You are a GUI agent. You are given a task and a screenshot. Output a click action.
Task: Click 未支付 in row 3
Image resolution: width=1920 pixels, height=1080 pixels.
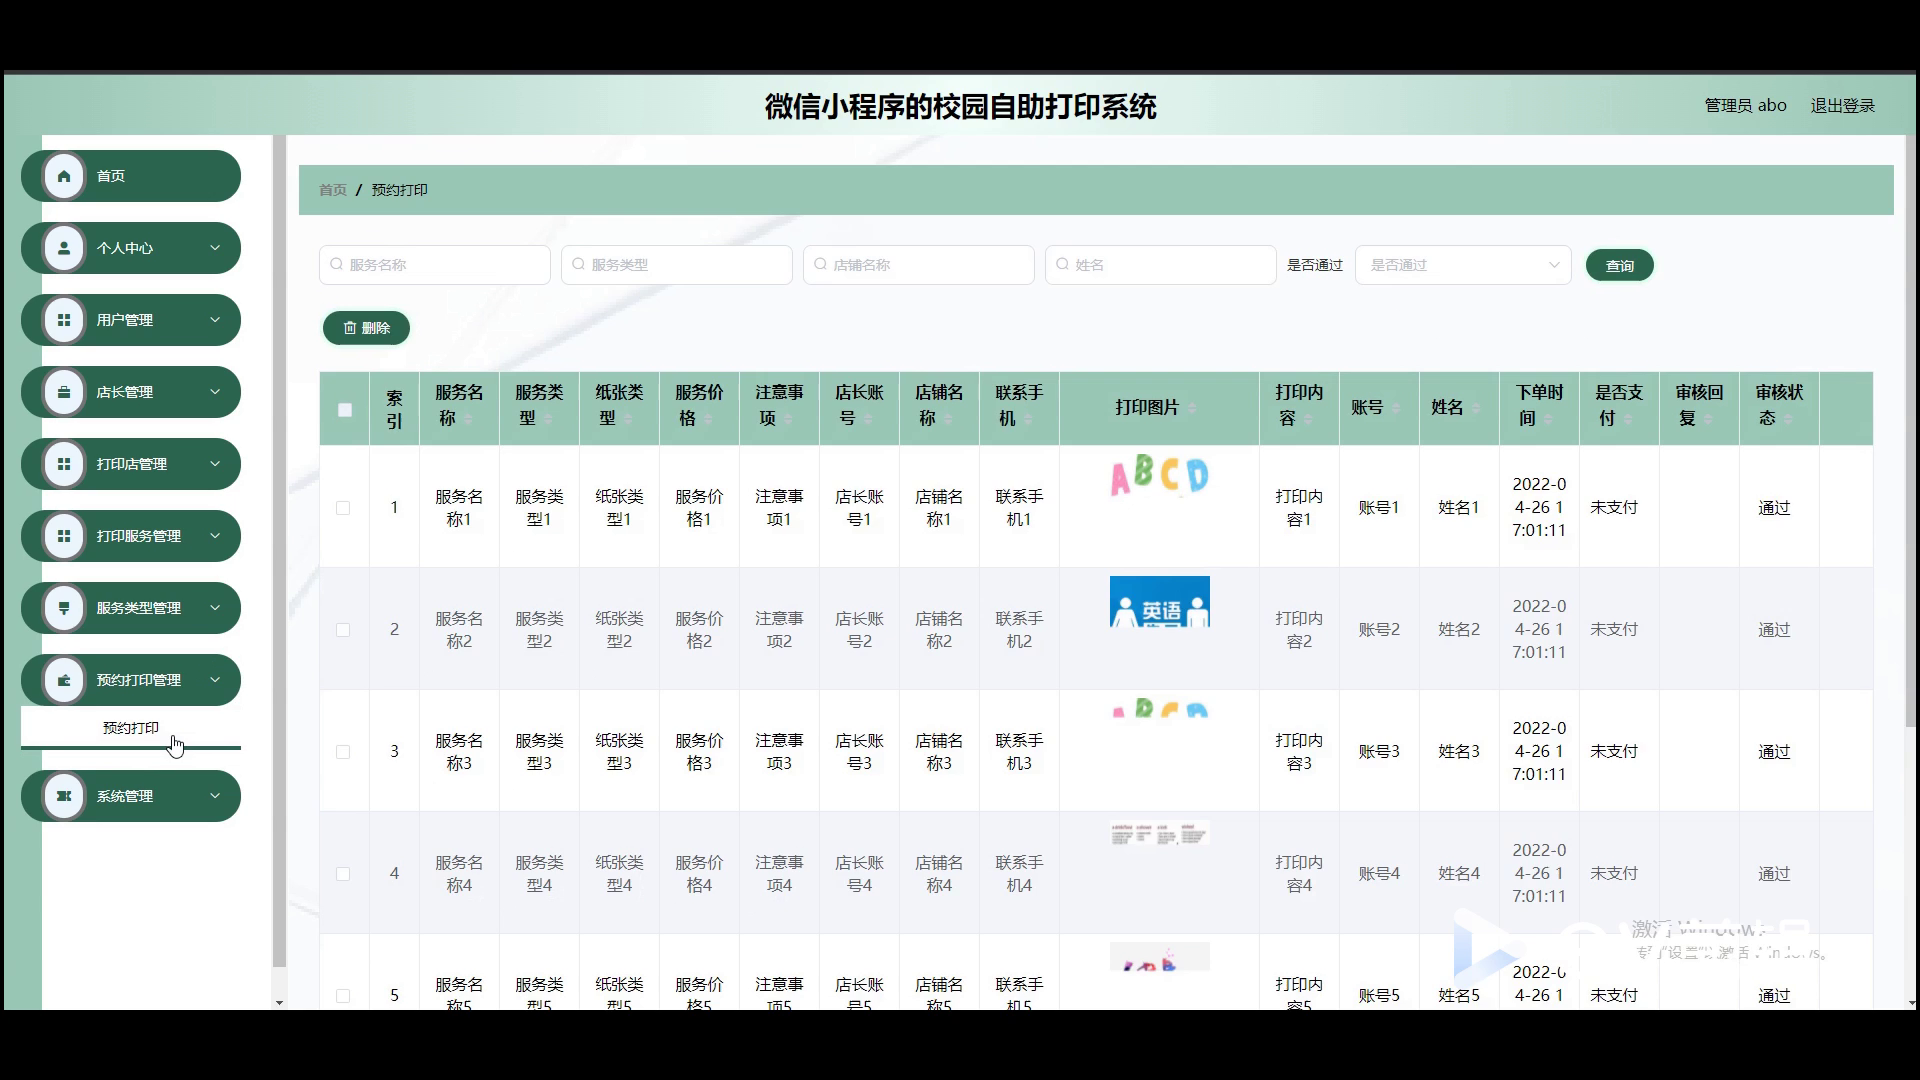[x=1614, y=752]
